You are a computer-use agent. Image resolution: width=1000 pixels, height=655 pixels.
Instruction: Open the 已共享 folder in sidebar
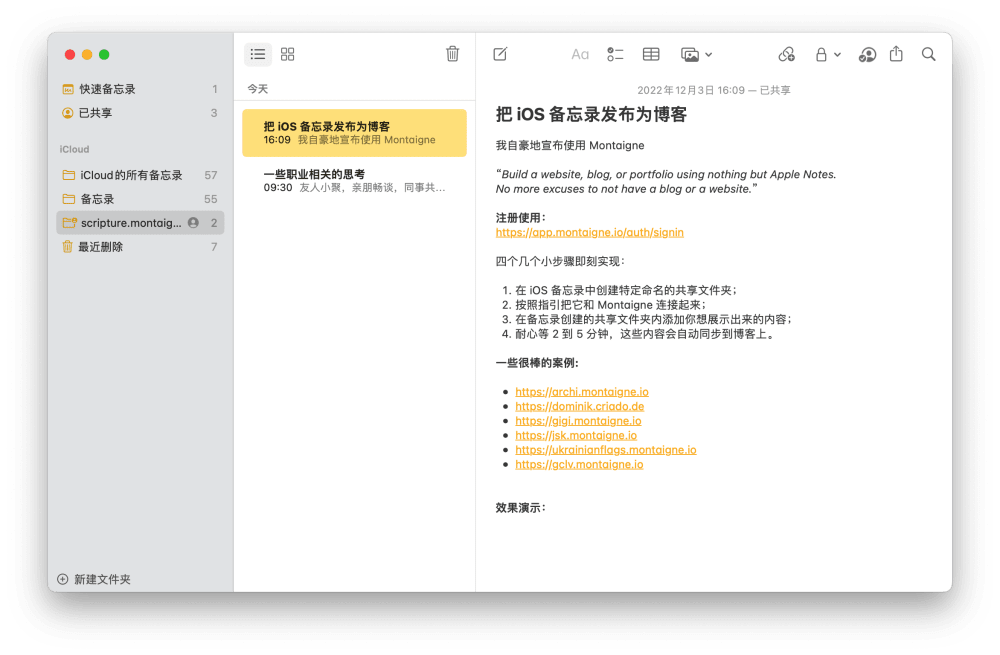(96, 113)
